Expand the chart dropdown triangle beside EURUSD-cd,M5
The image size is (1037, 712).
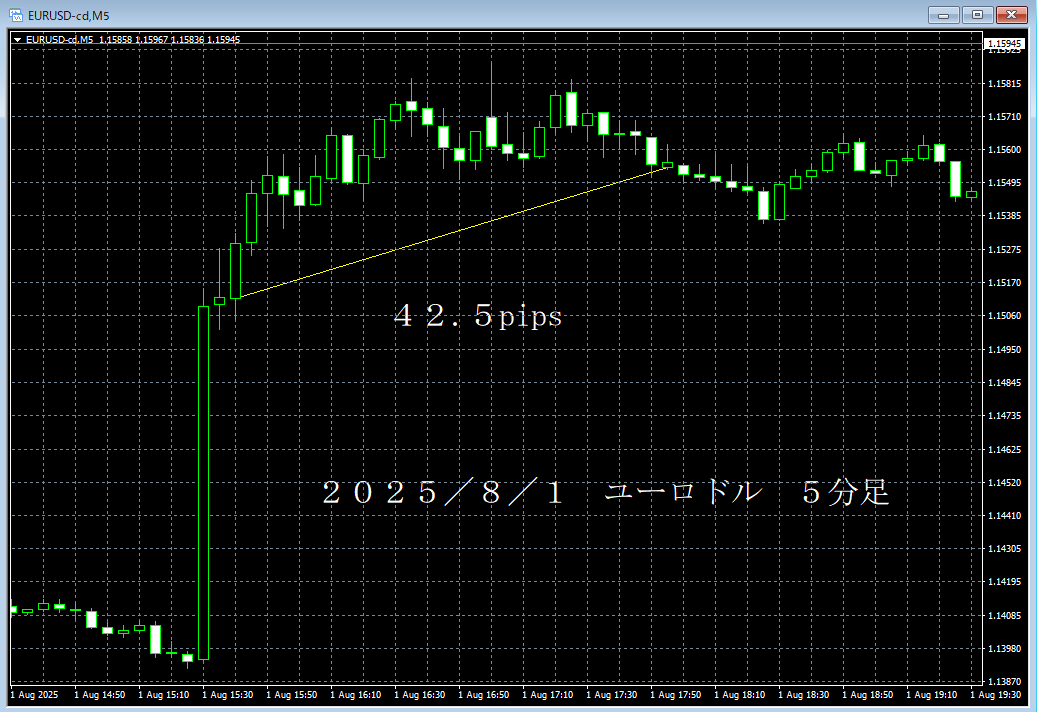pos(18,40)
